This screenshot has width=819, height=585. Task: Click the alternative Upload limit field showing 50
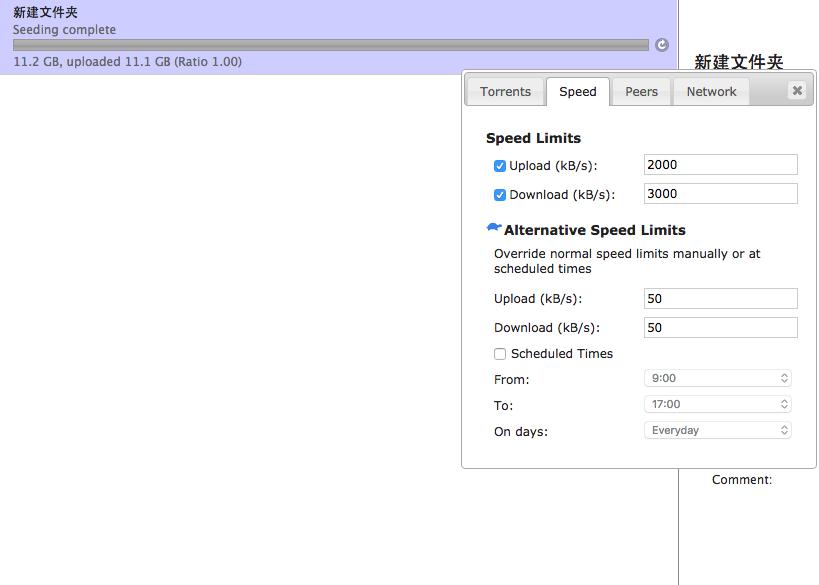(x=720, y=298)
